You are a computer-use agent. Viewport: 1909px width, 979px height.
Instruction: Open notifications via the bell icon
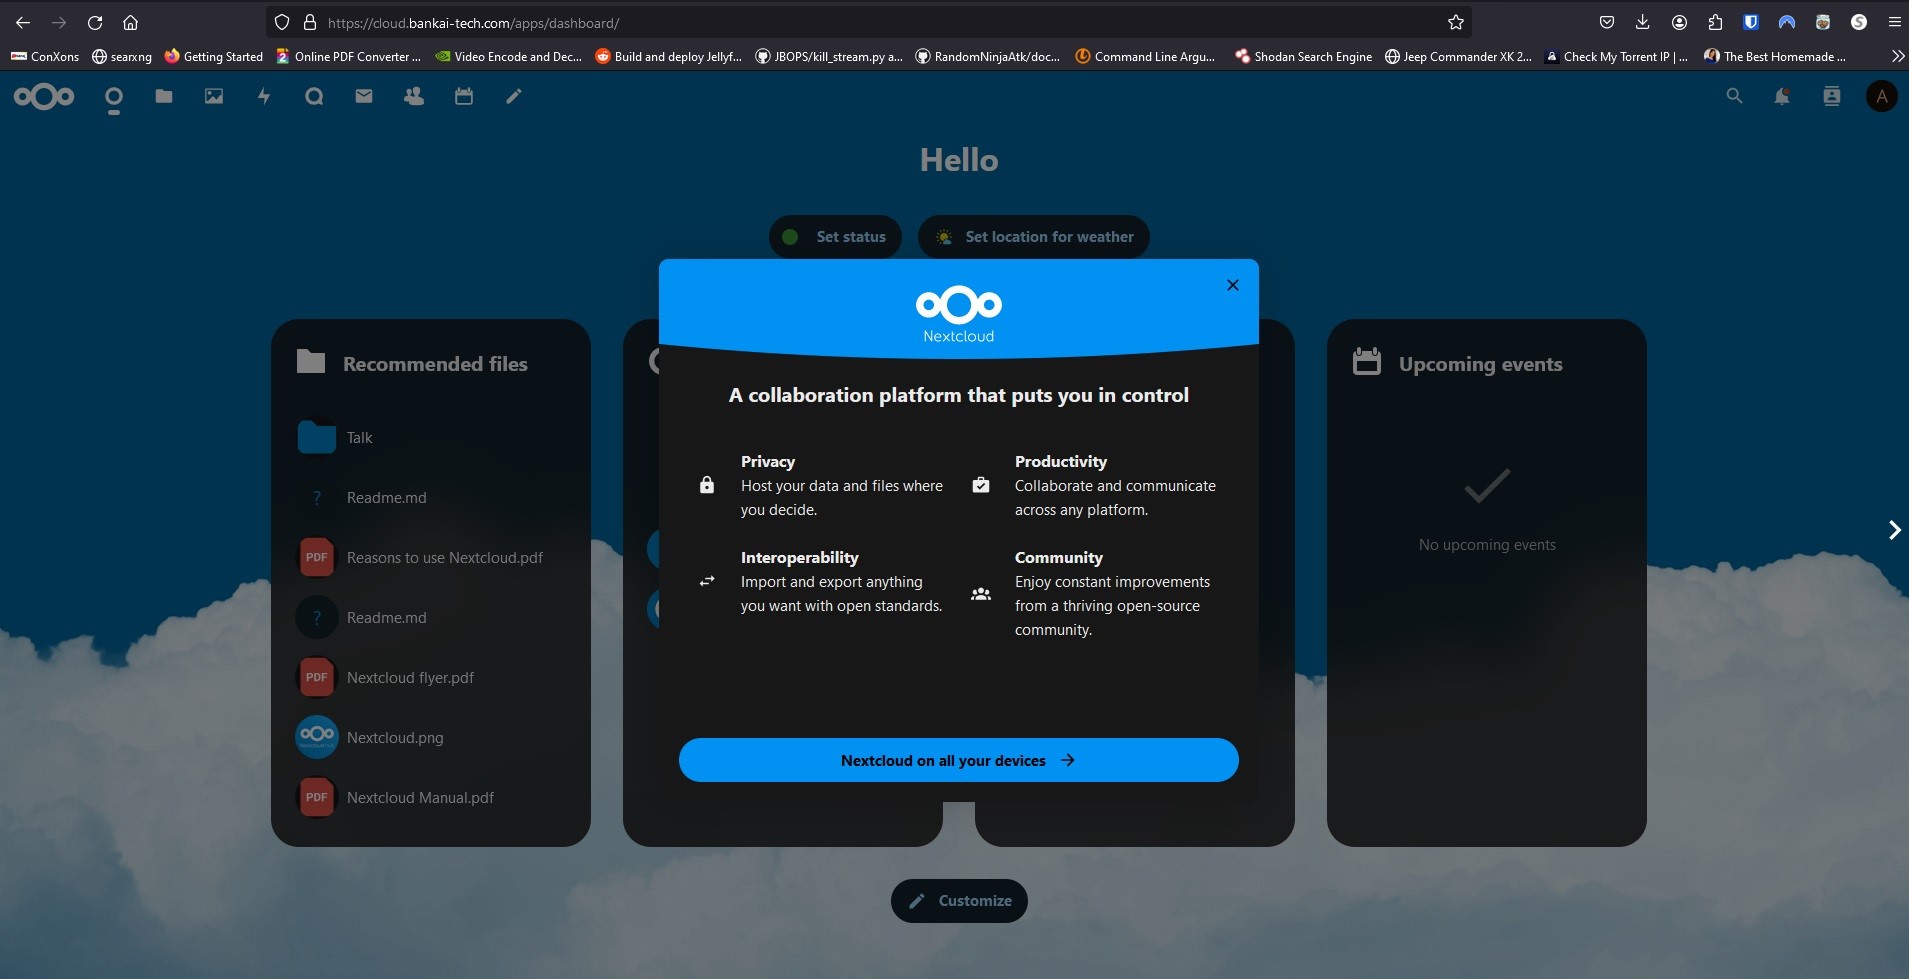click(1784, 96)
